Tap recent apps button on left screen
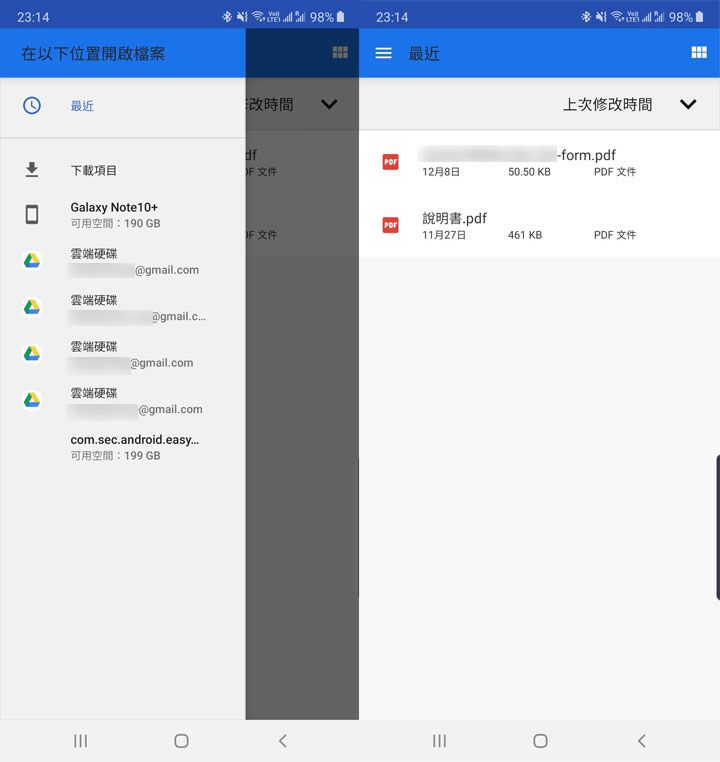The image size is (720, 762). tap(81, 741)
